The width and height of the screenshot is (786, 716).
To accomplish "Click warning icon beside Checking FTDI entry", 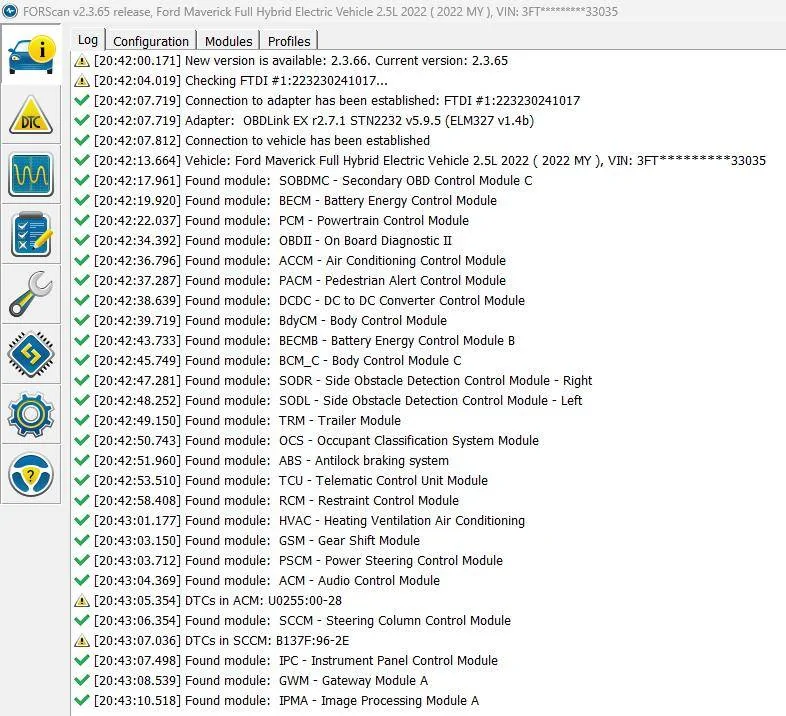I will click(82, 81).
